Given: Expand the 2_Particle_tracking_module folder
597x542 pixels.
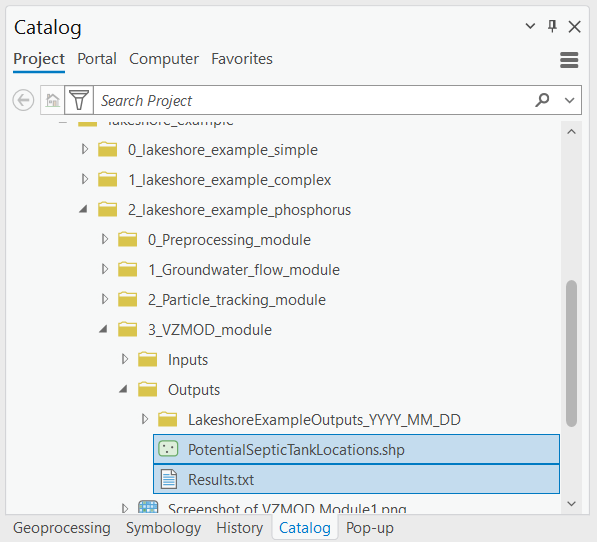Looking at the screenshot, I should pyautogui.click(x=105, y=299).
